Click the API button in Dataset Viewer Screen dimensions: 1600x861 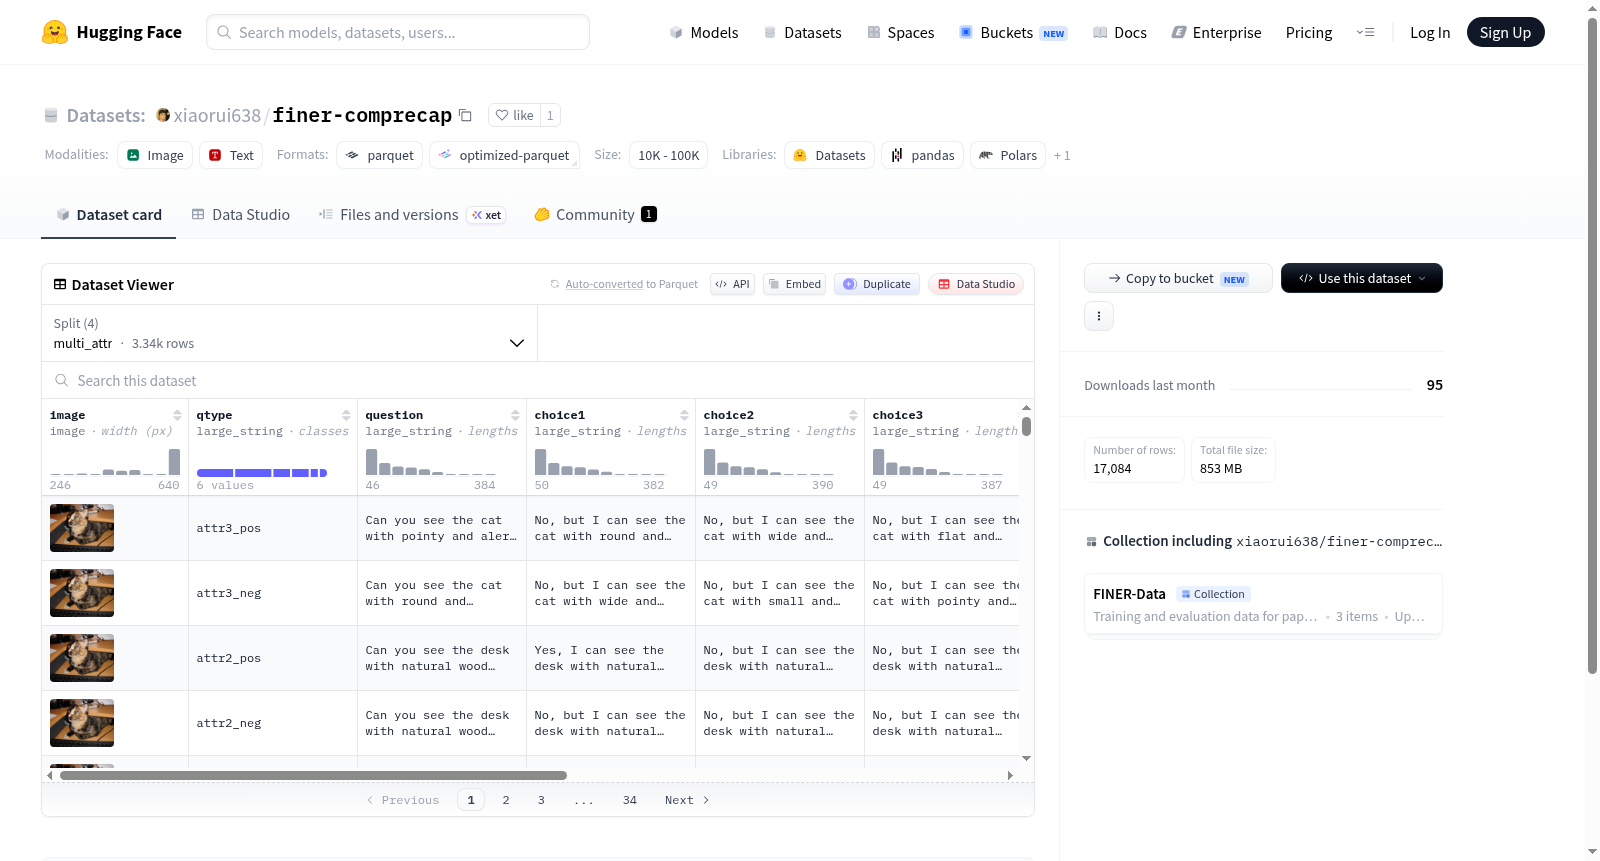coord(732,284)
